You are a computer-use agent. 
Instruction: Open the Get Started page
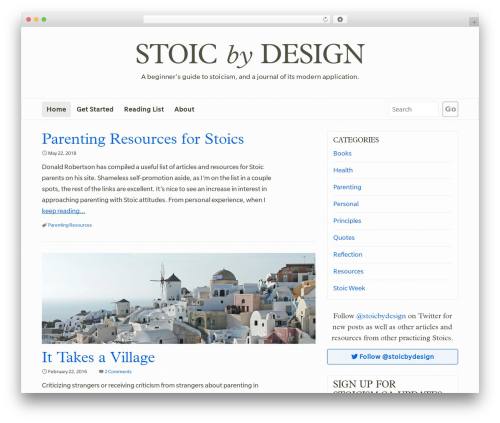[95, 109]
